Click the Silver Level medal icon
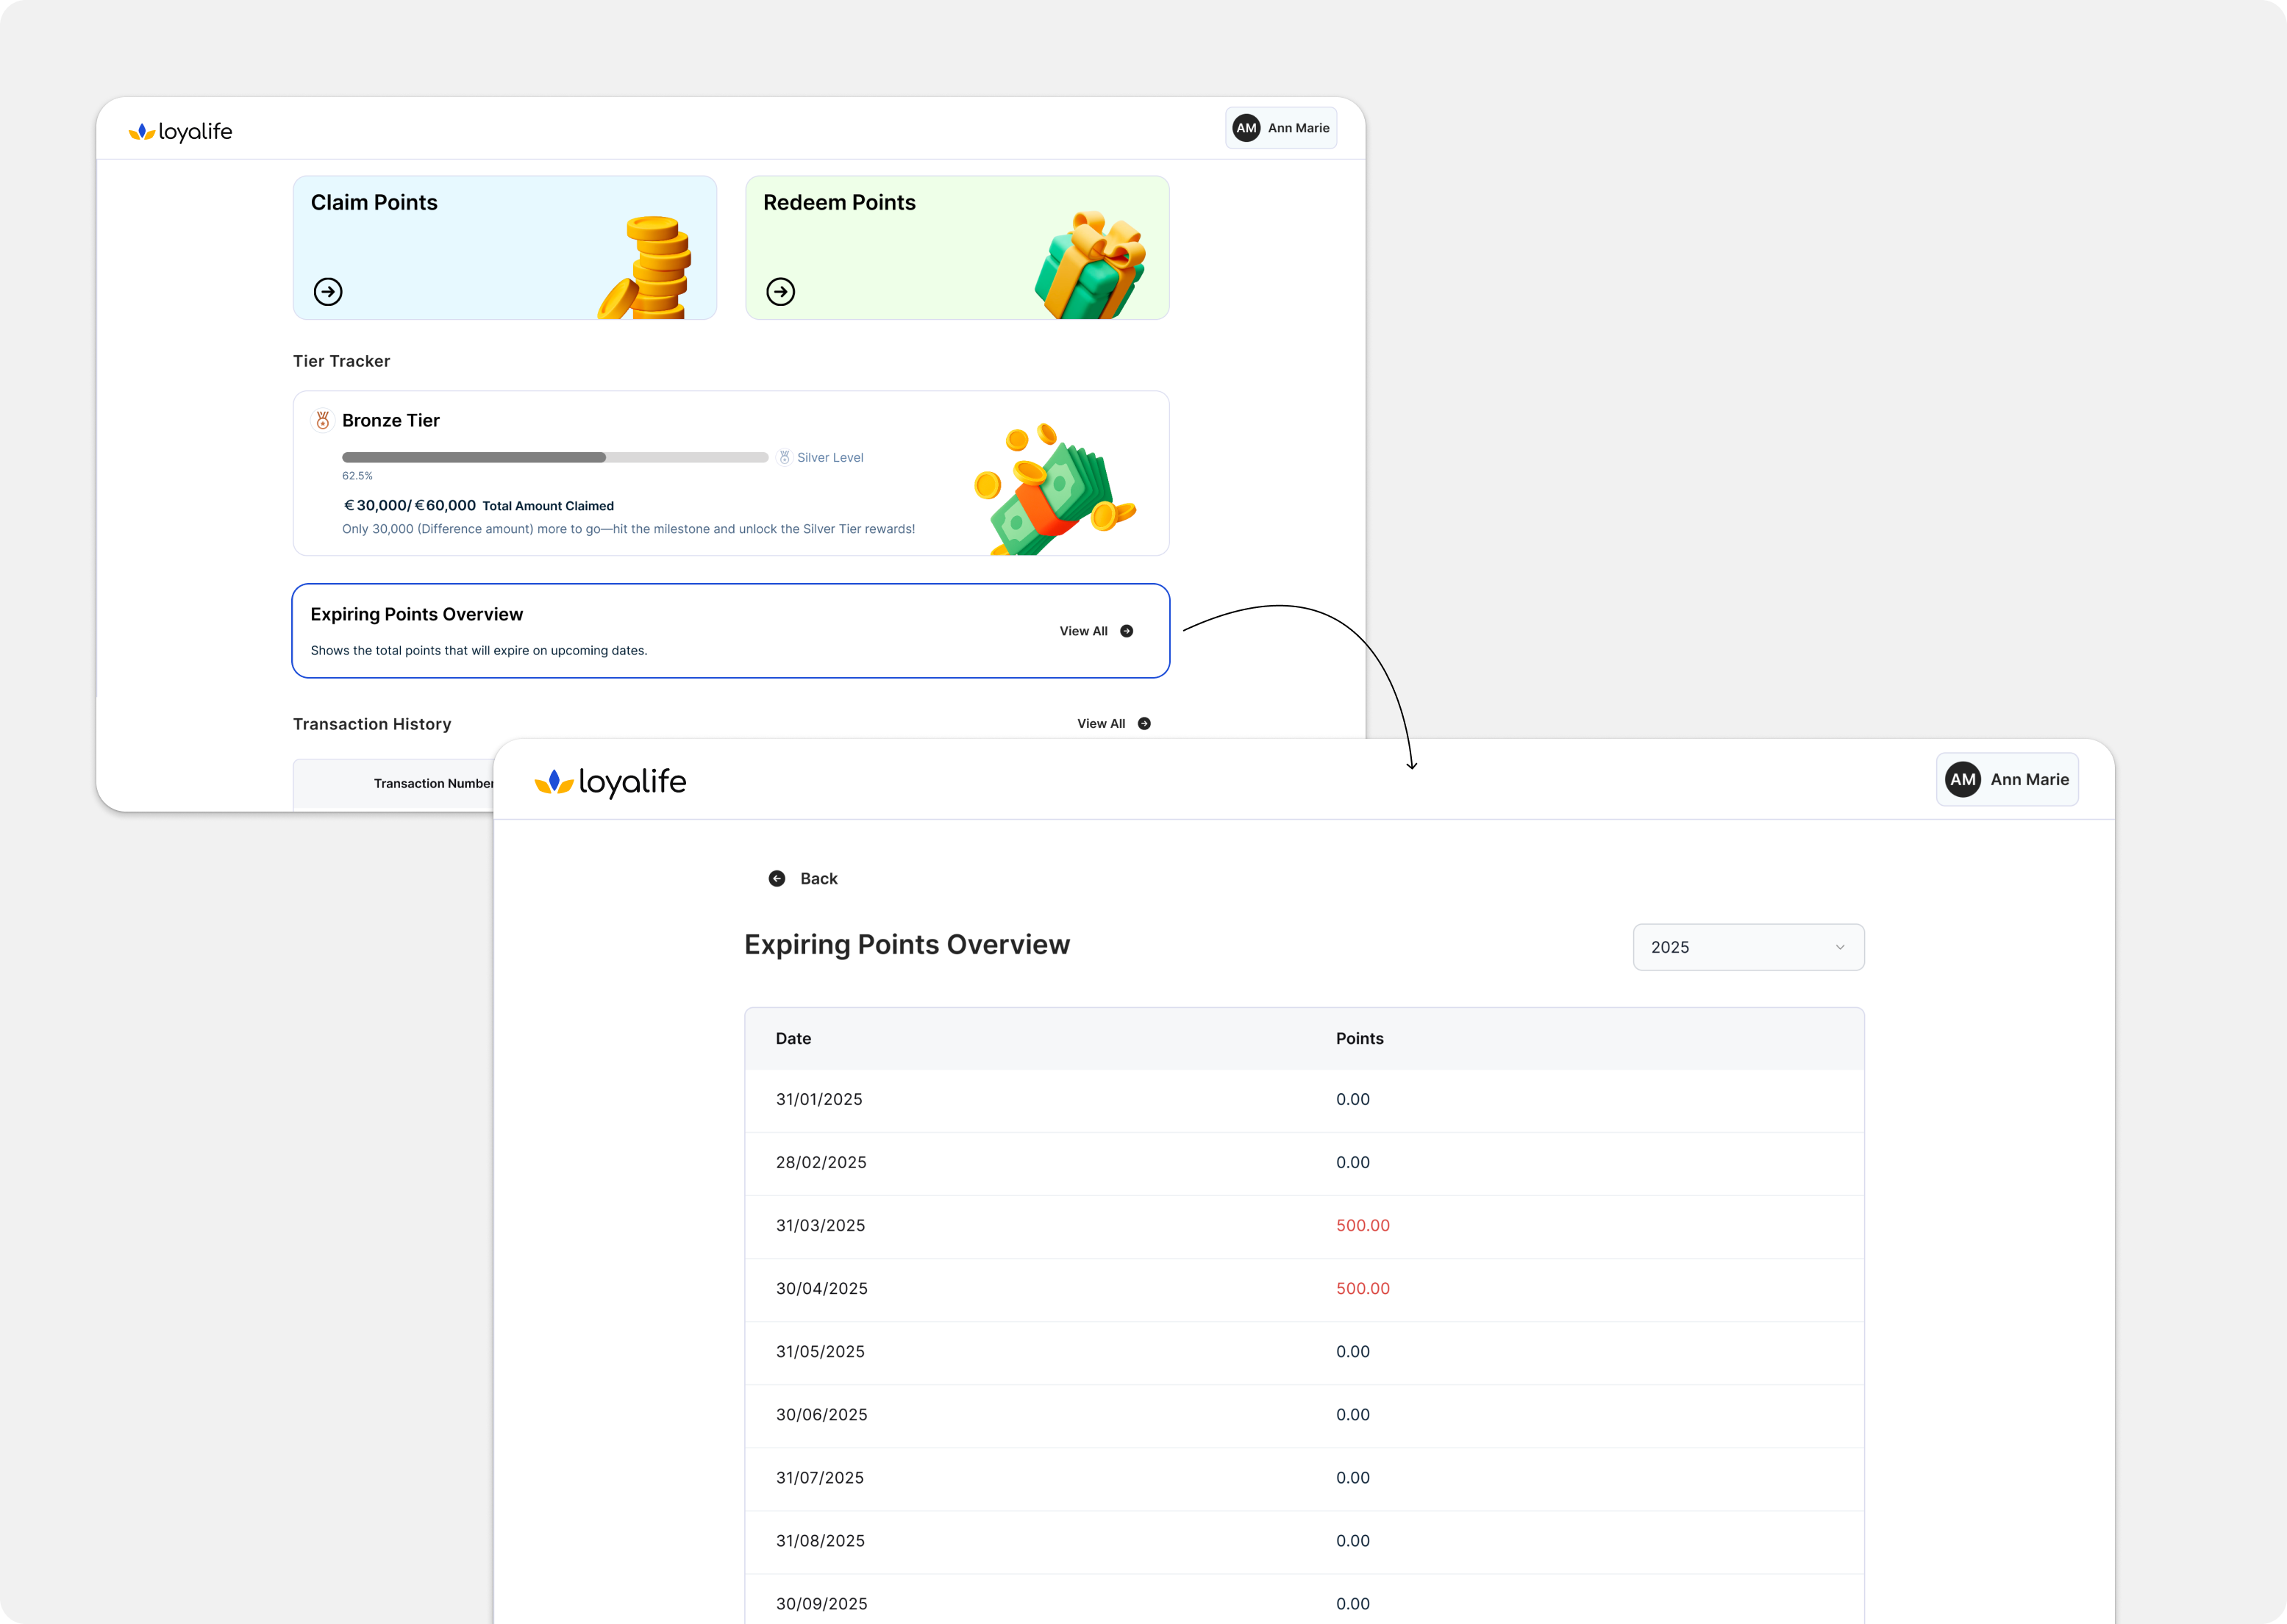 pyautogui.click(x=785, y=457)
